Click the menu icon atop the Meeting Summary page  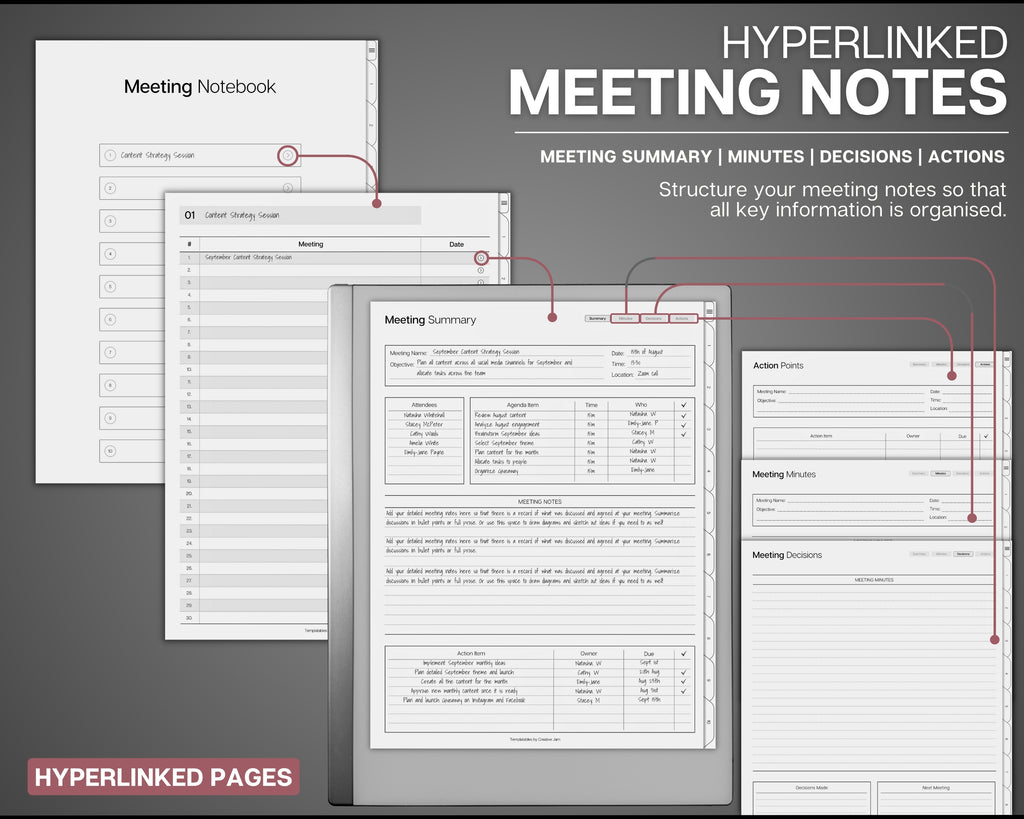(710, 312)
